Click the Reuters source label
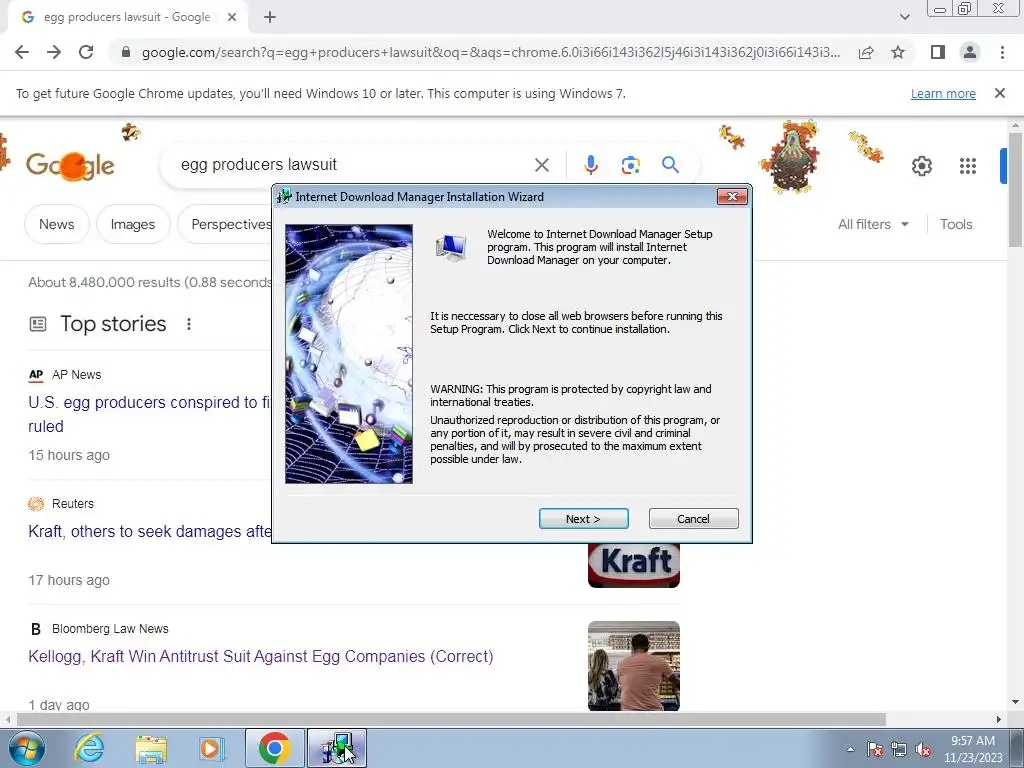Screen dimensions: 1024x768 (72, 504)
